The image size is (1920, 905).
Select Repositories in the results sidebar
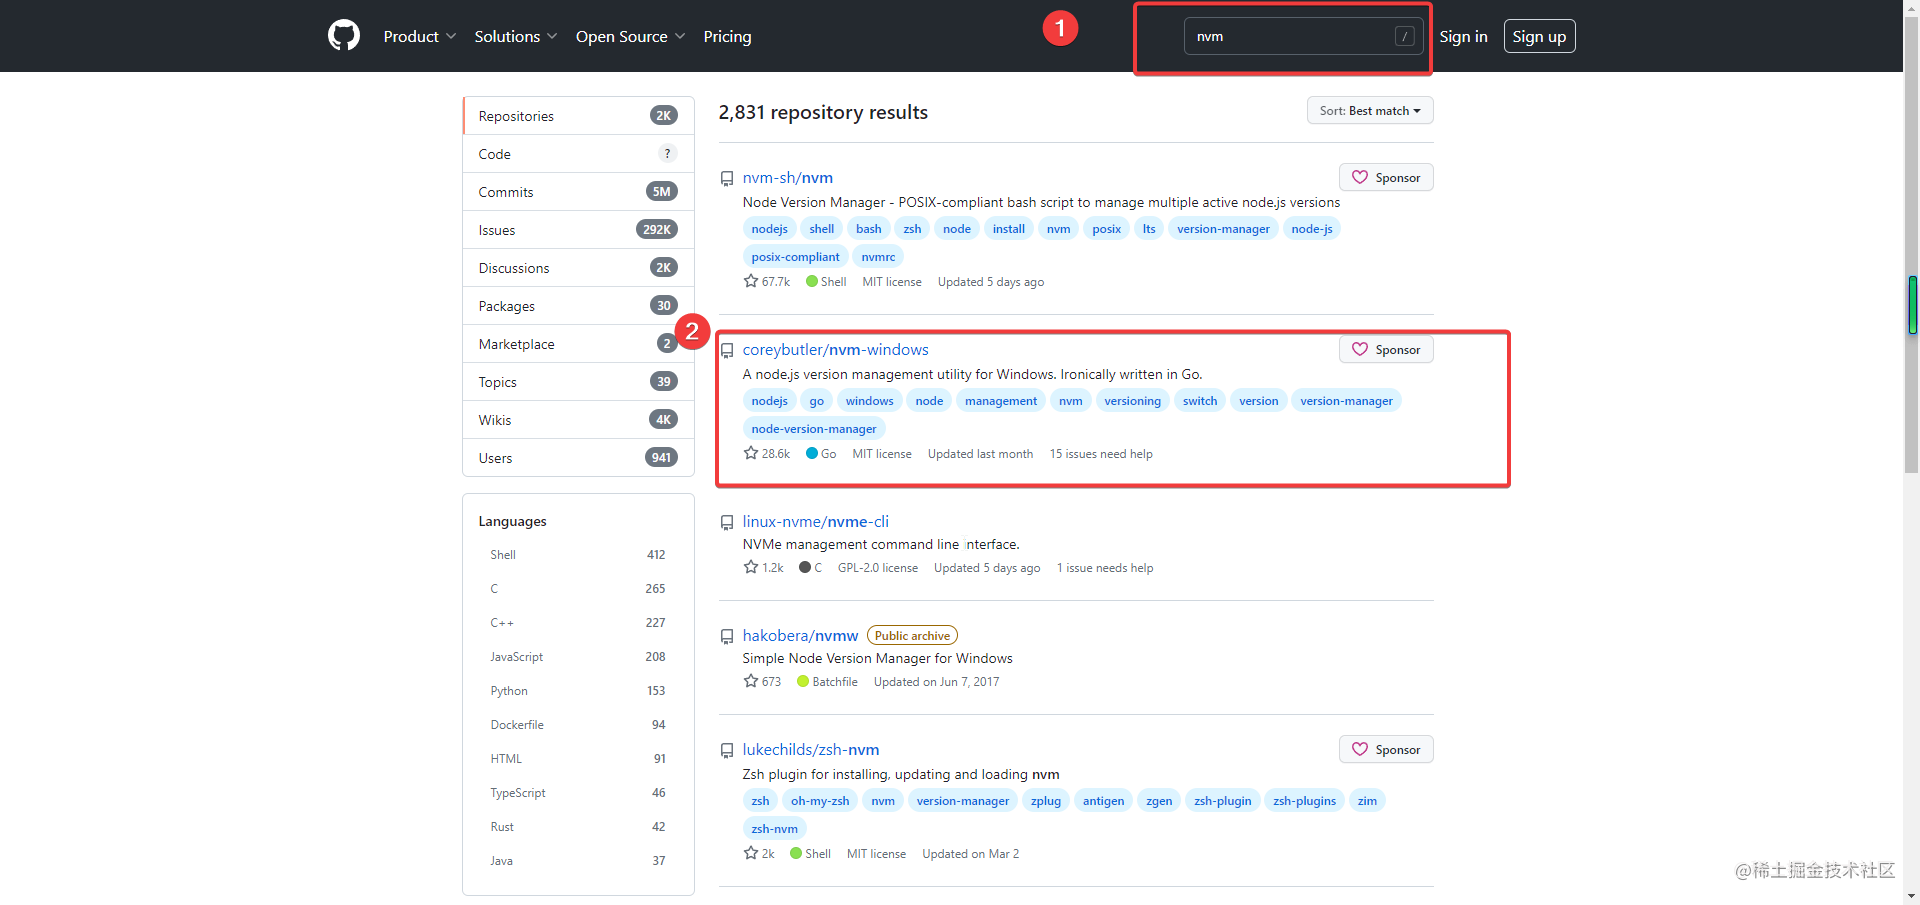click(578, 116)
